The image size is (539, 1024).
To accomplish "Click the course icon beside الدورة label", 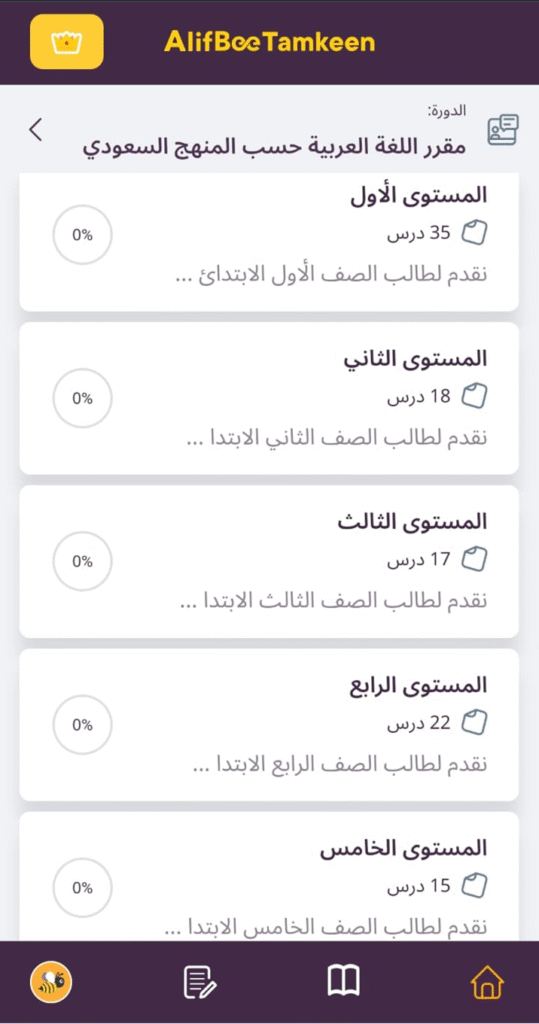I will coord(502,130).
